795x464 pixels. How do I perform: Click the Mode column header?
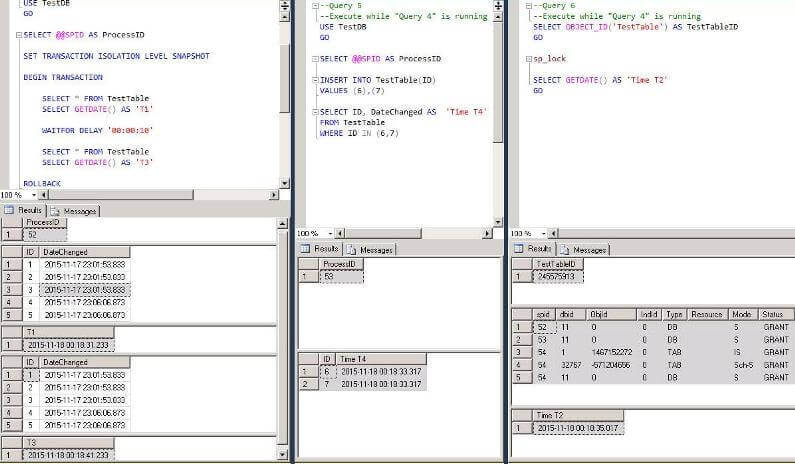pos(743,314)
